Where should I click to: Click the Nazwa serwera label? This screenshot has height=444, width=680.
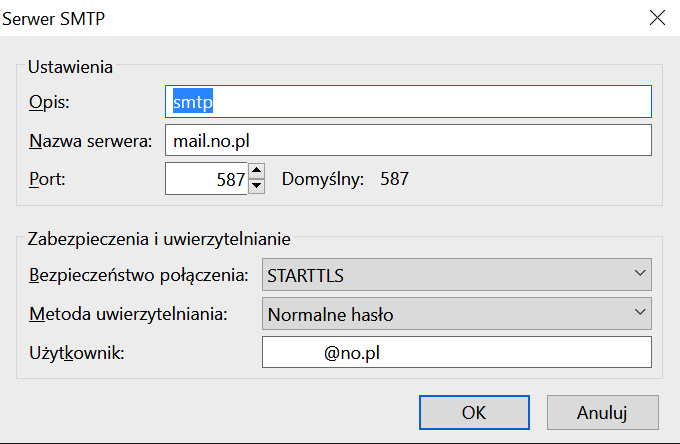90,141
